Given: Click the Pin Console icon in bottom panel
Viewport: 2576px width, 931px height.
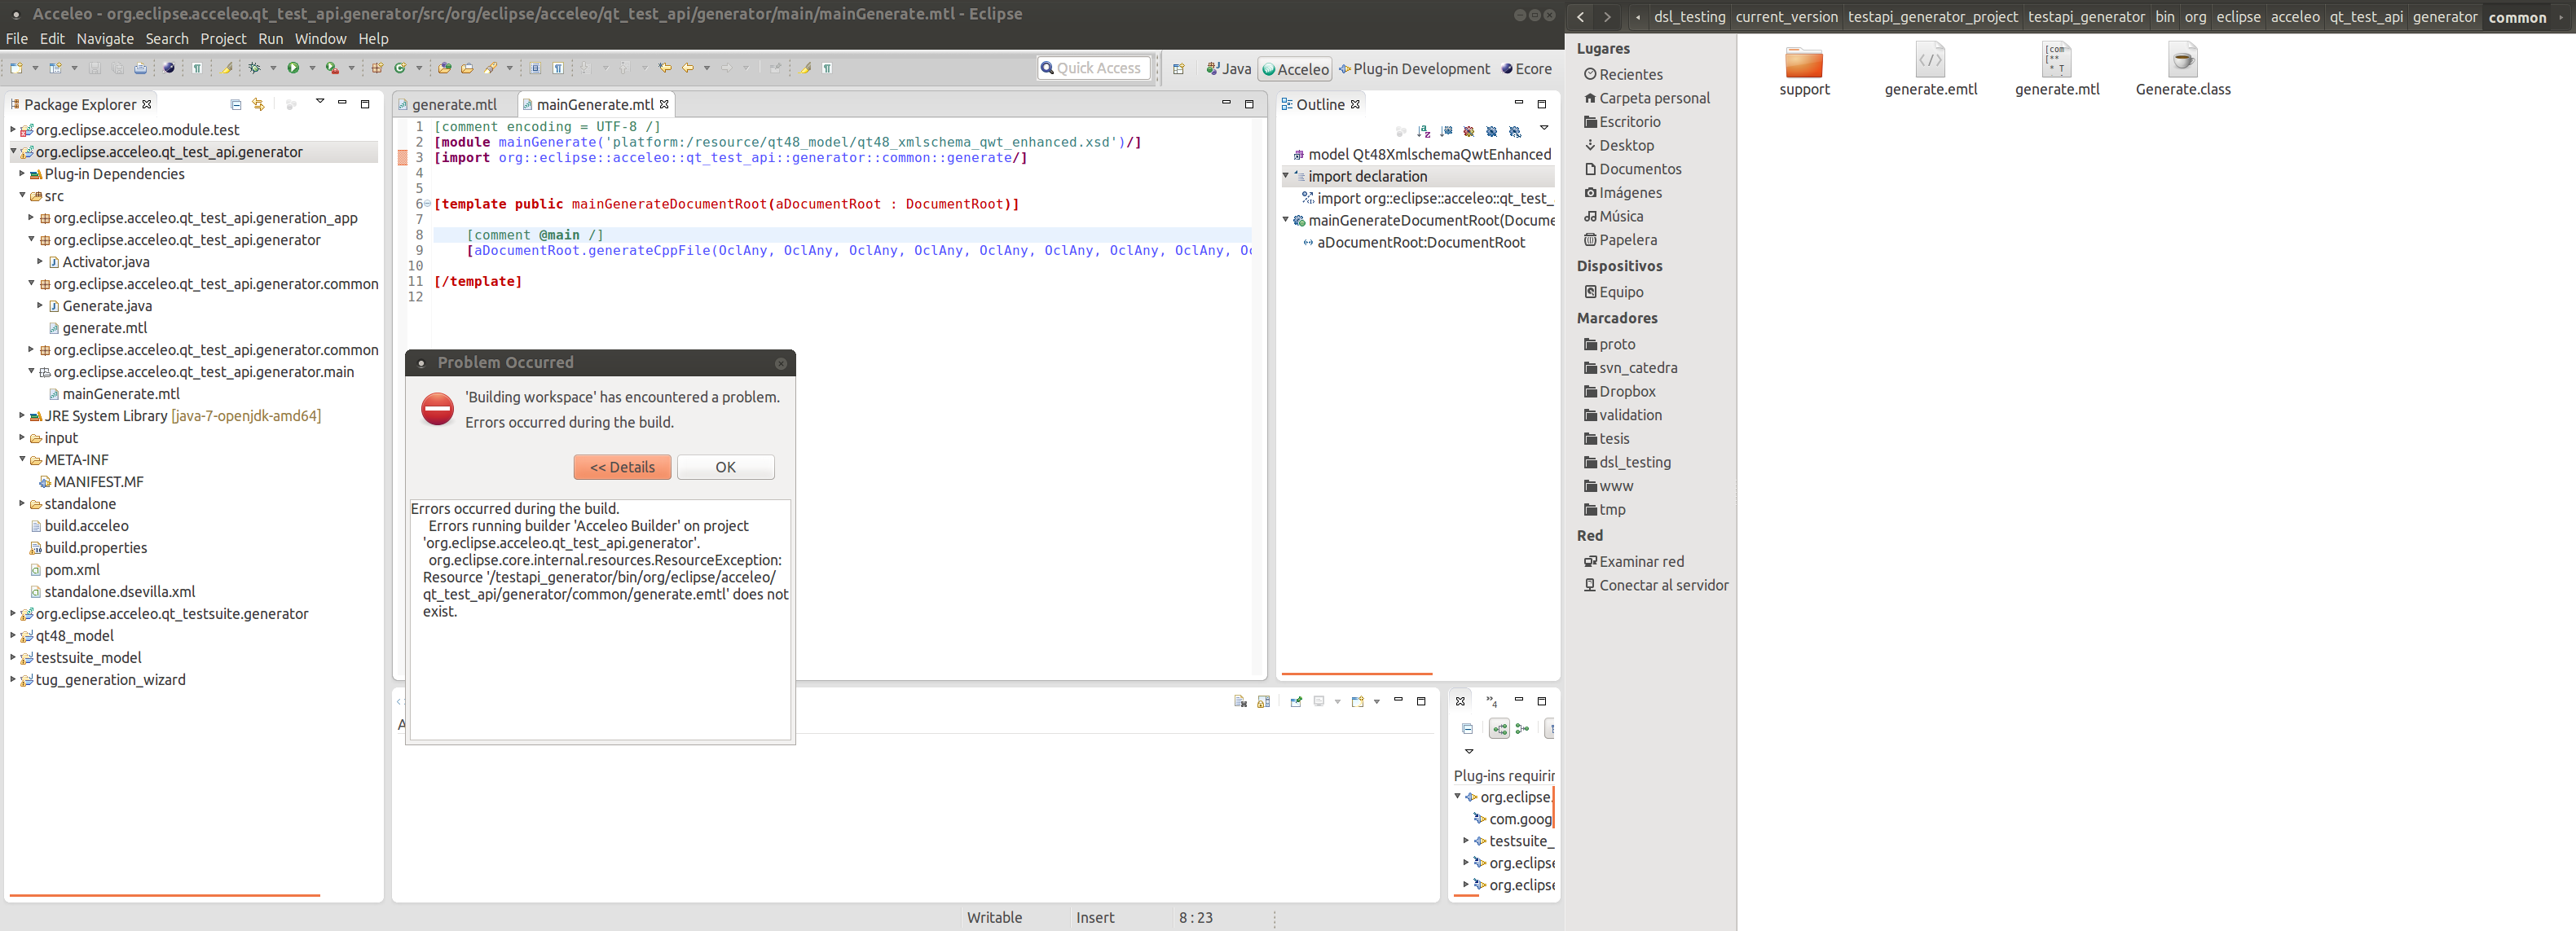Looking at the screenshot, I should (1296, 702).
